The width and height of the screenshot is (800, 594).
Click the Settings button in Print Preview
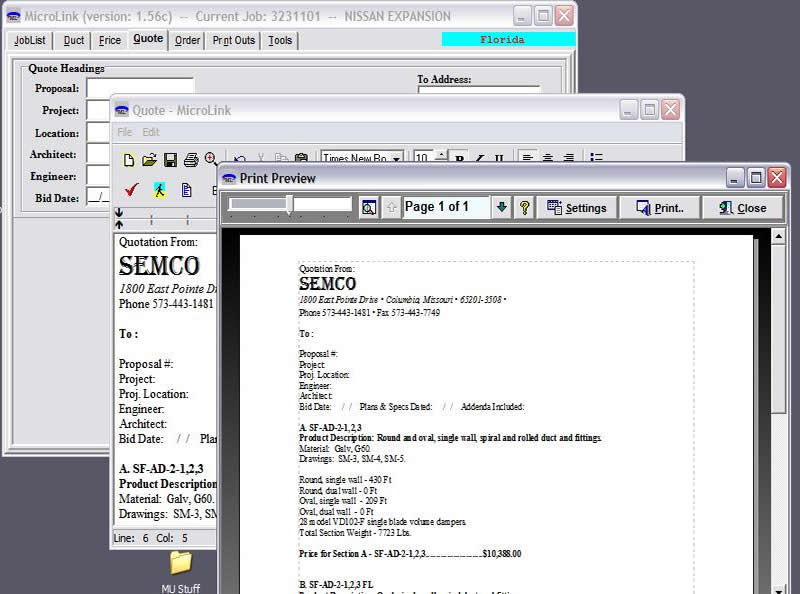click(x=576, y=207)
